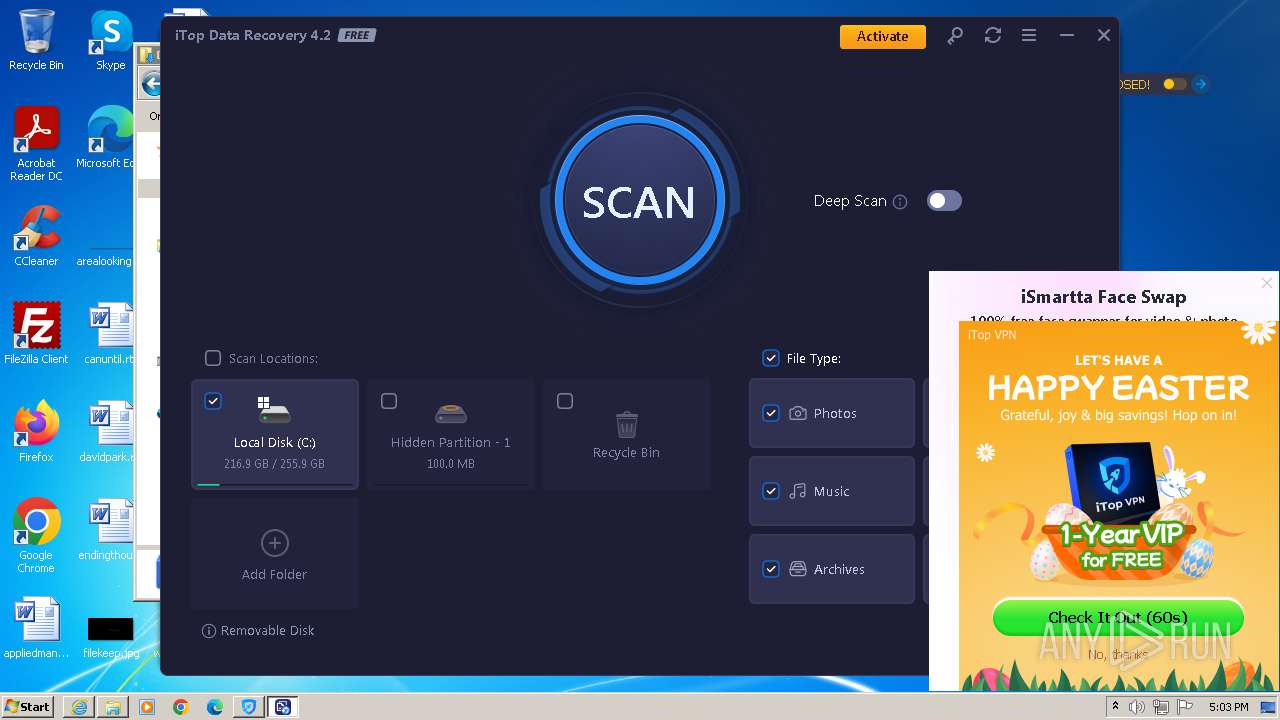Decline the ad via No, thanks
Image resolution: width=1280 pixels, height=720 pixels.
tap(1118, 655)
